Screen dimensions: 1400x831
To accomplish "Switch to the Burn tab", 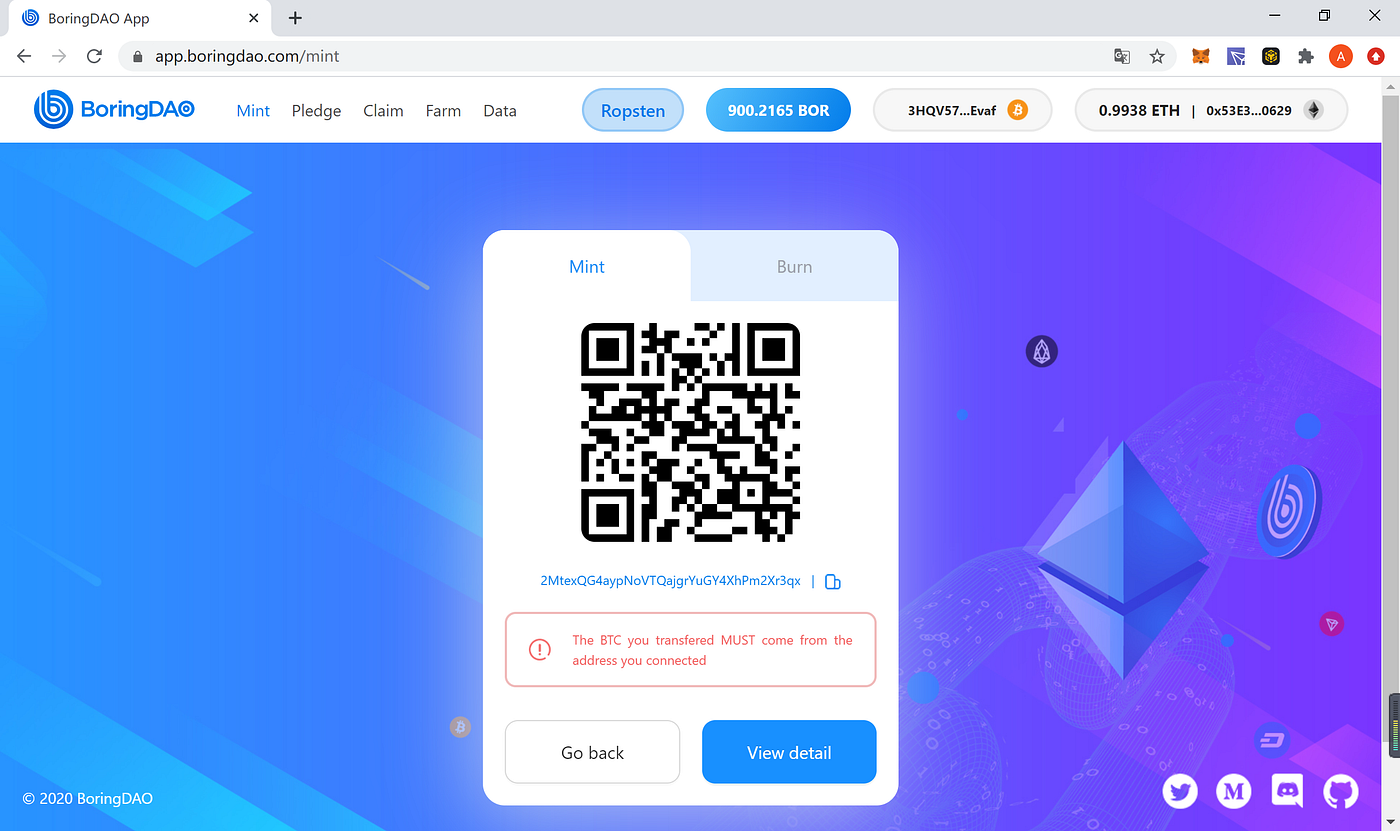I will tap(794, 266).
